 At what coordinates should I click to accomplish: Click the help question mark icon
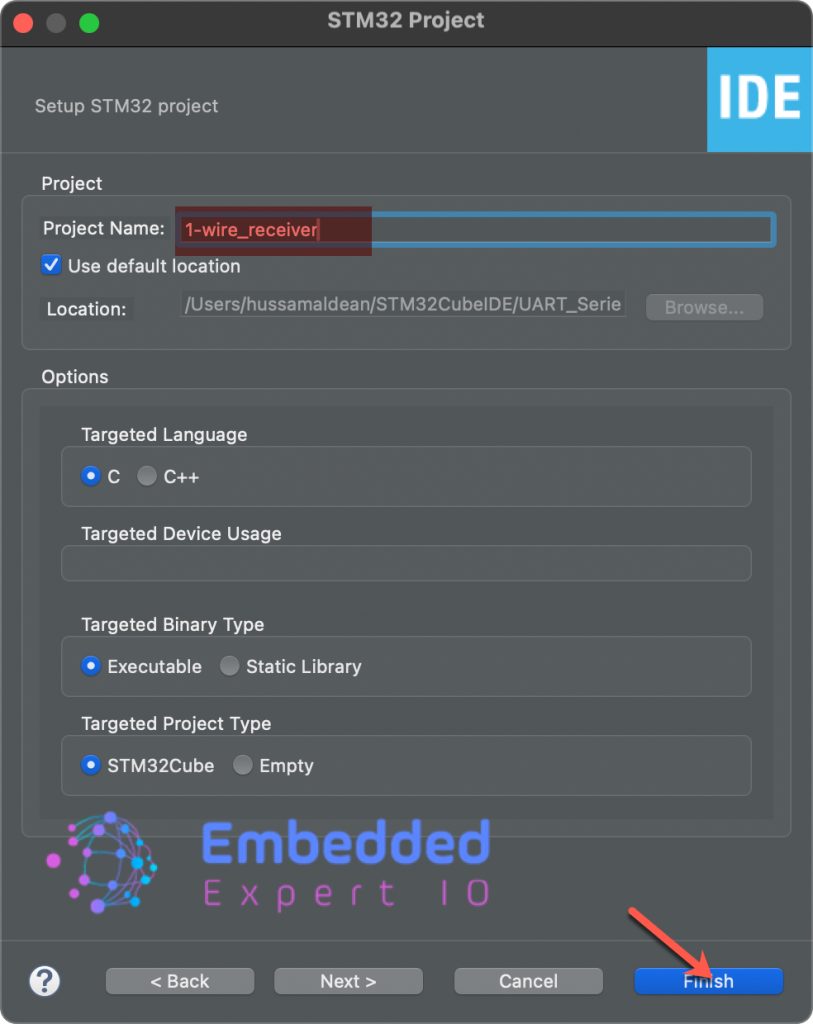(45, 980)
